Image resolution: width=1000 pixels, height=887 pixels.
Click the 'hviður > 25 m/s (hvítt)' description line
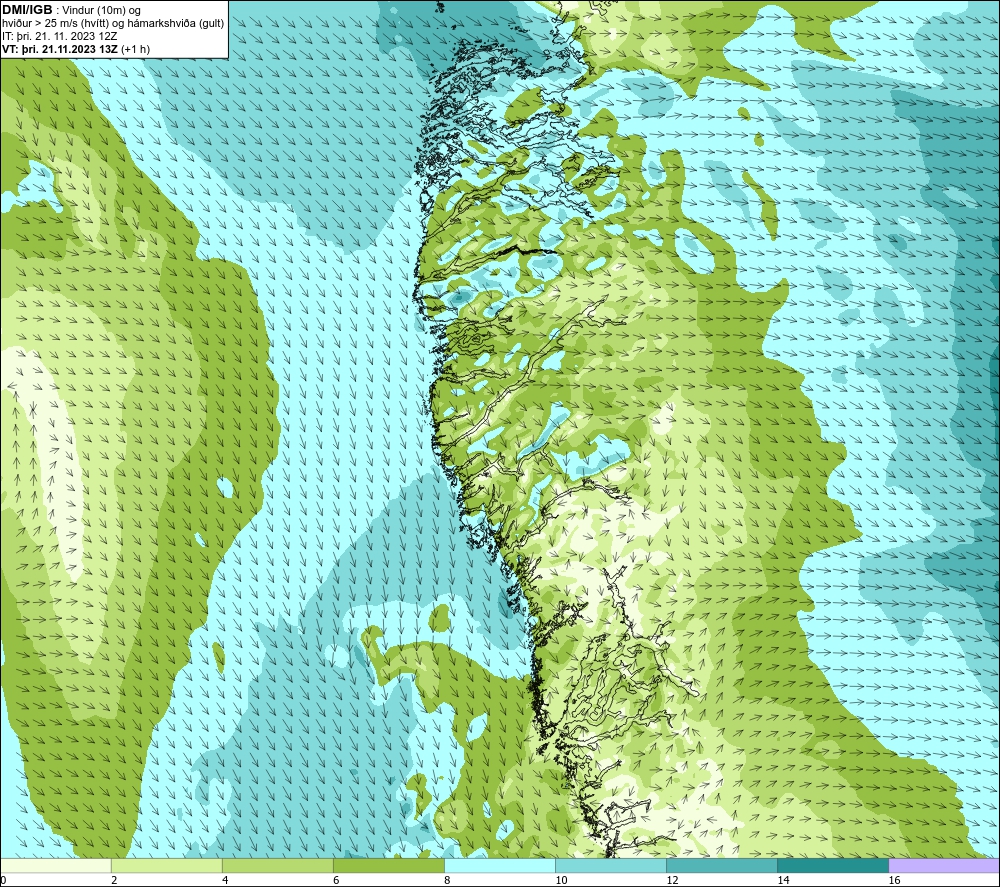click(x=113, y=24)
